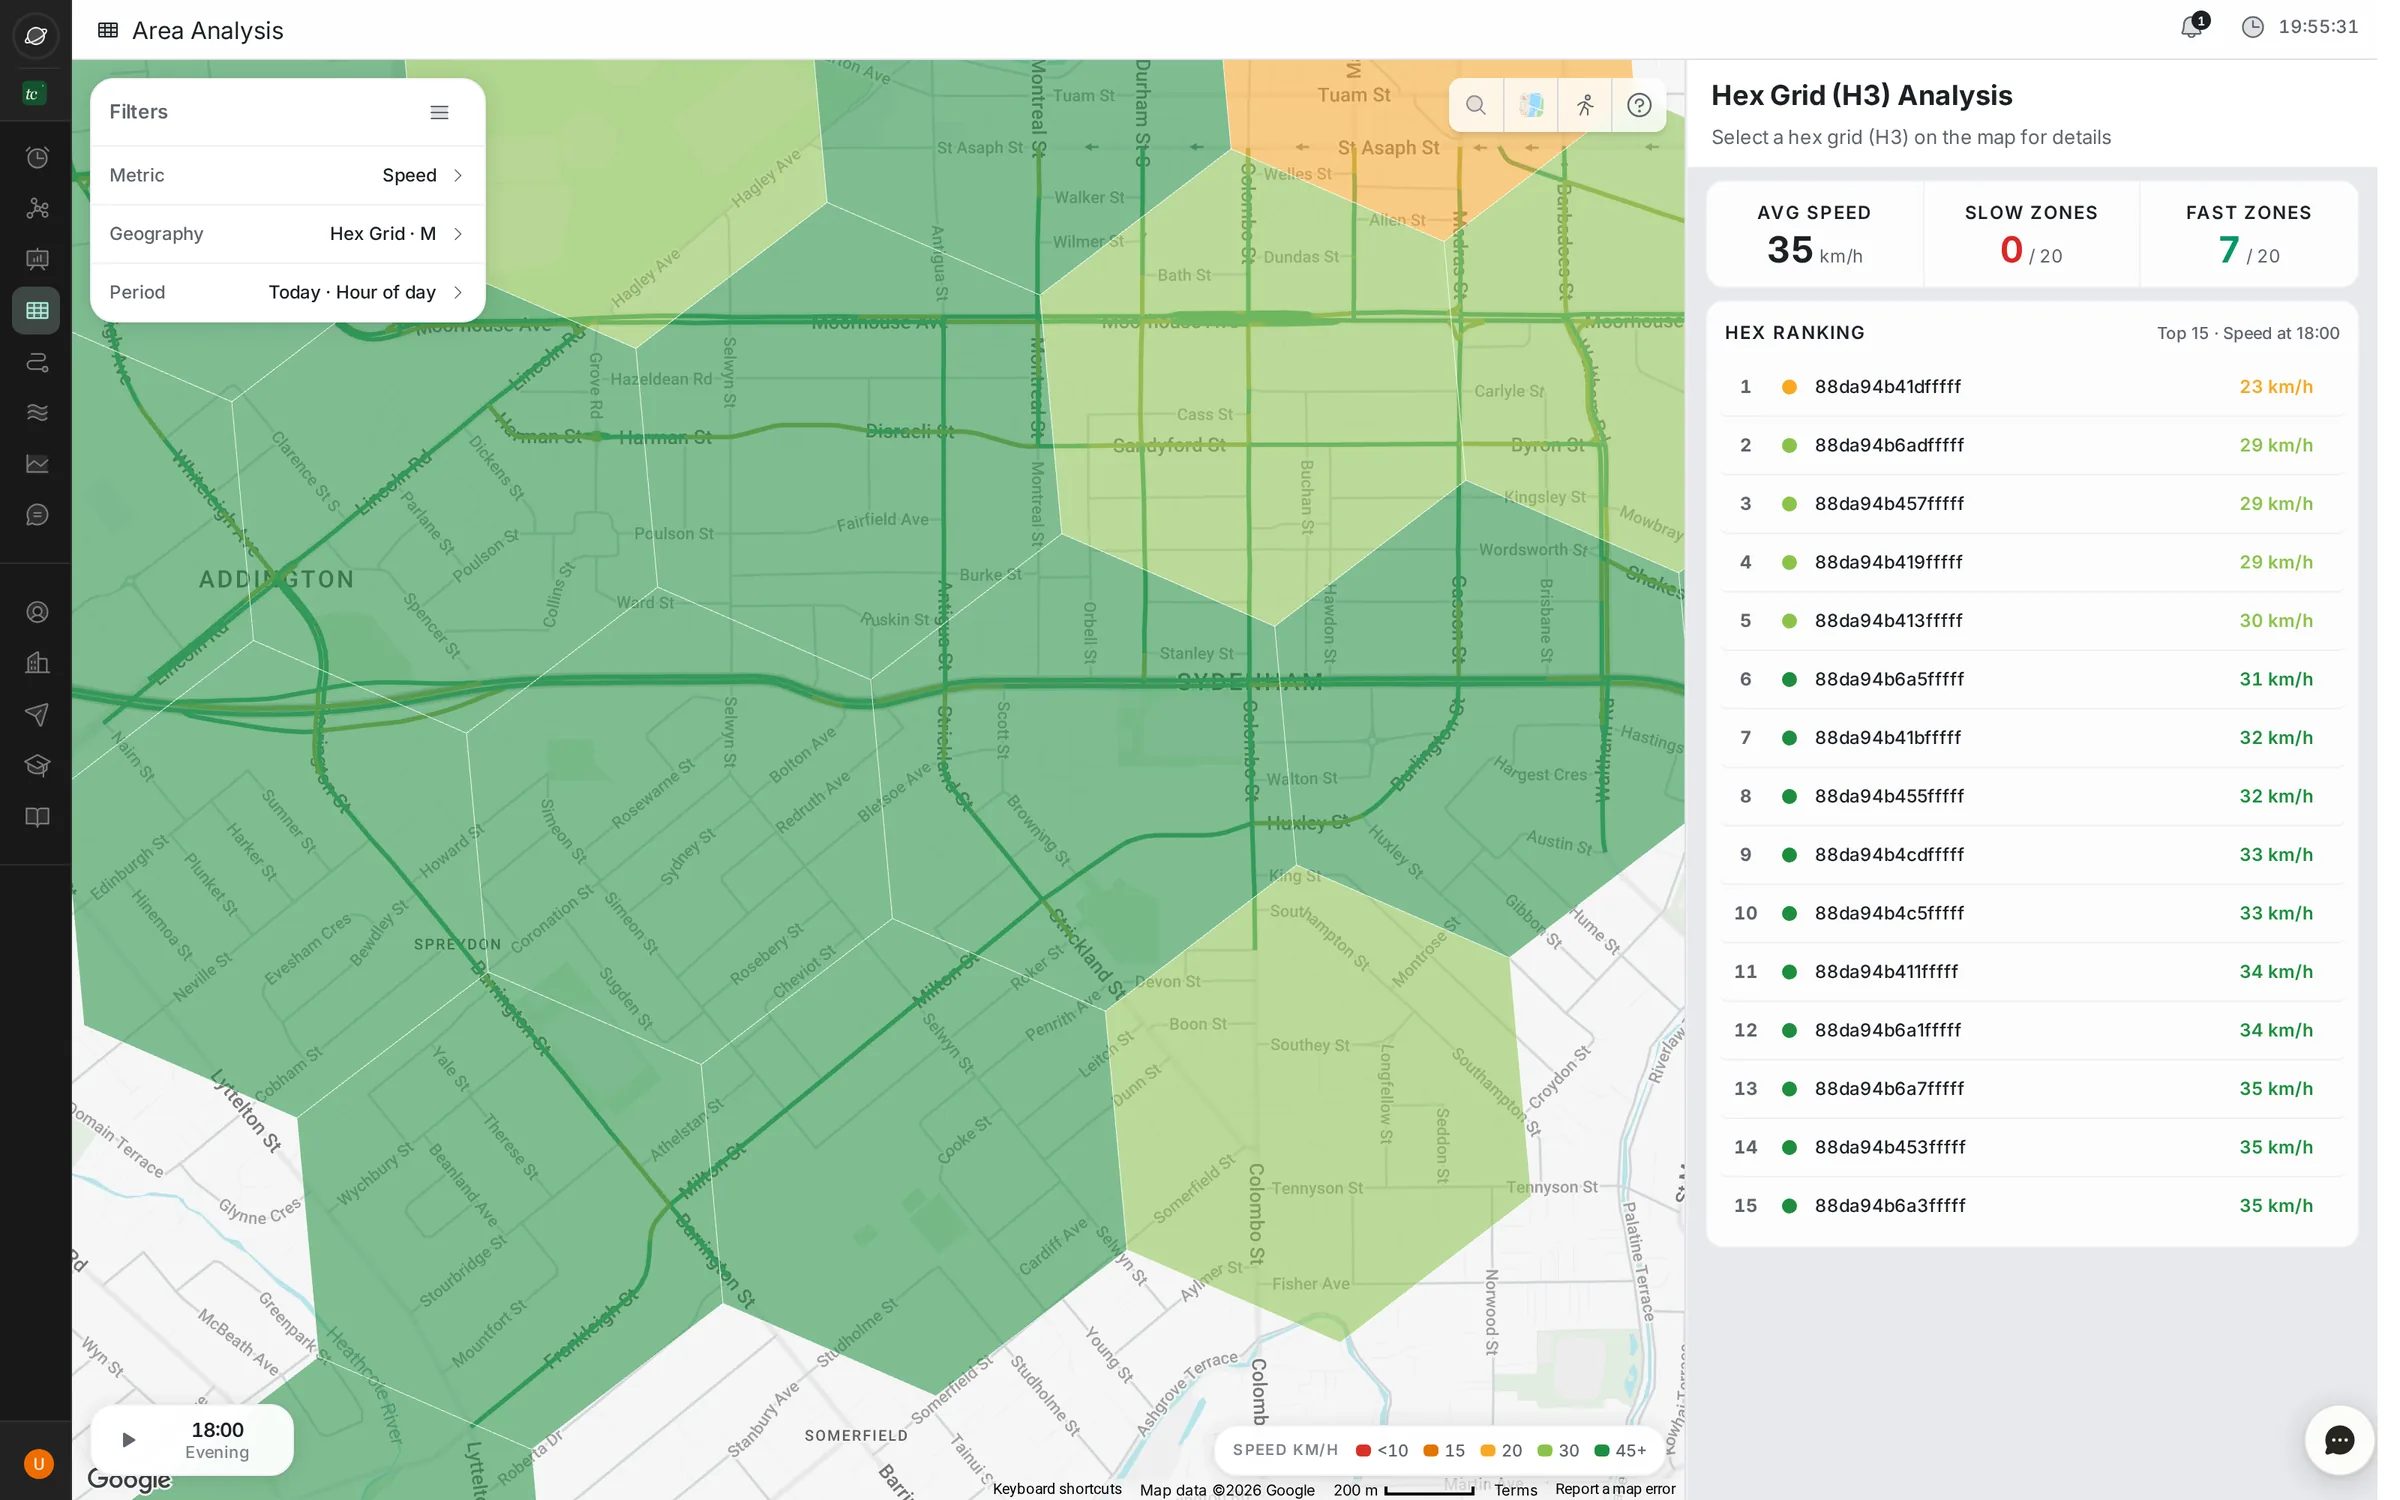
Task: Click the map search magnifier icon
Action: [1476, 105]
